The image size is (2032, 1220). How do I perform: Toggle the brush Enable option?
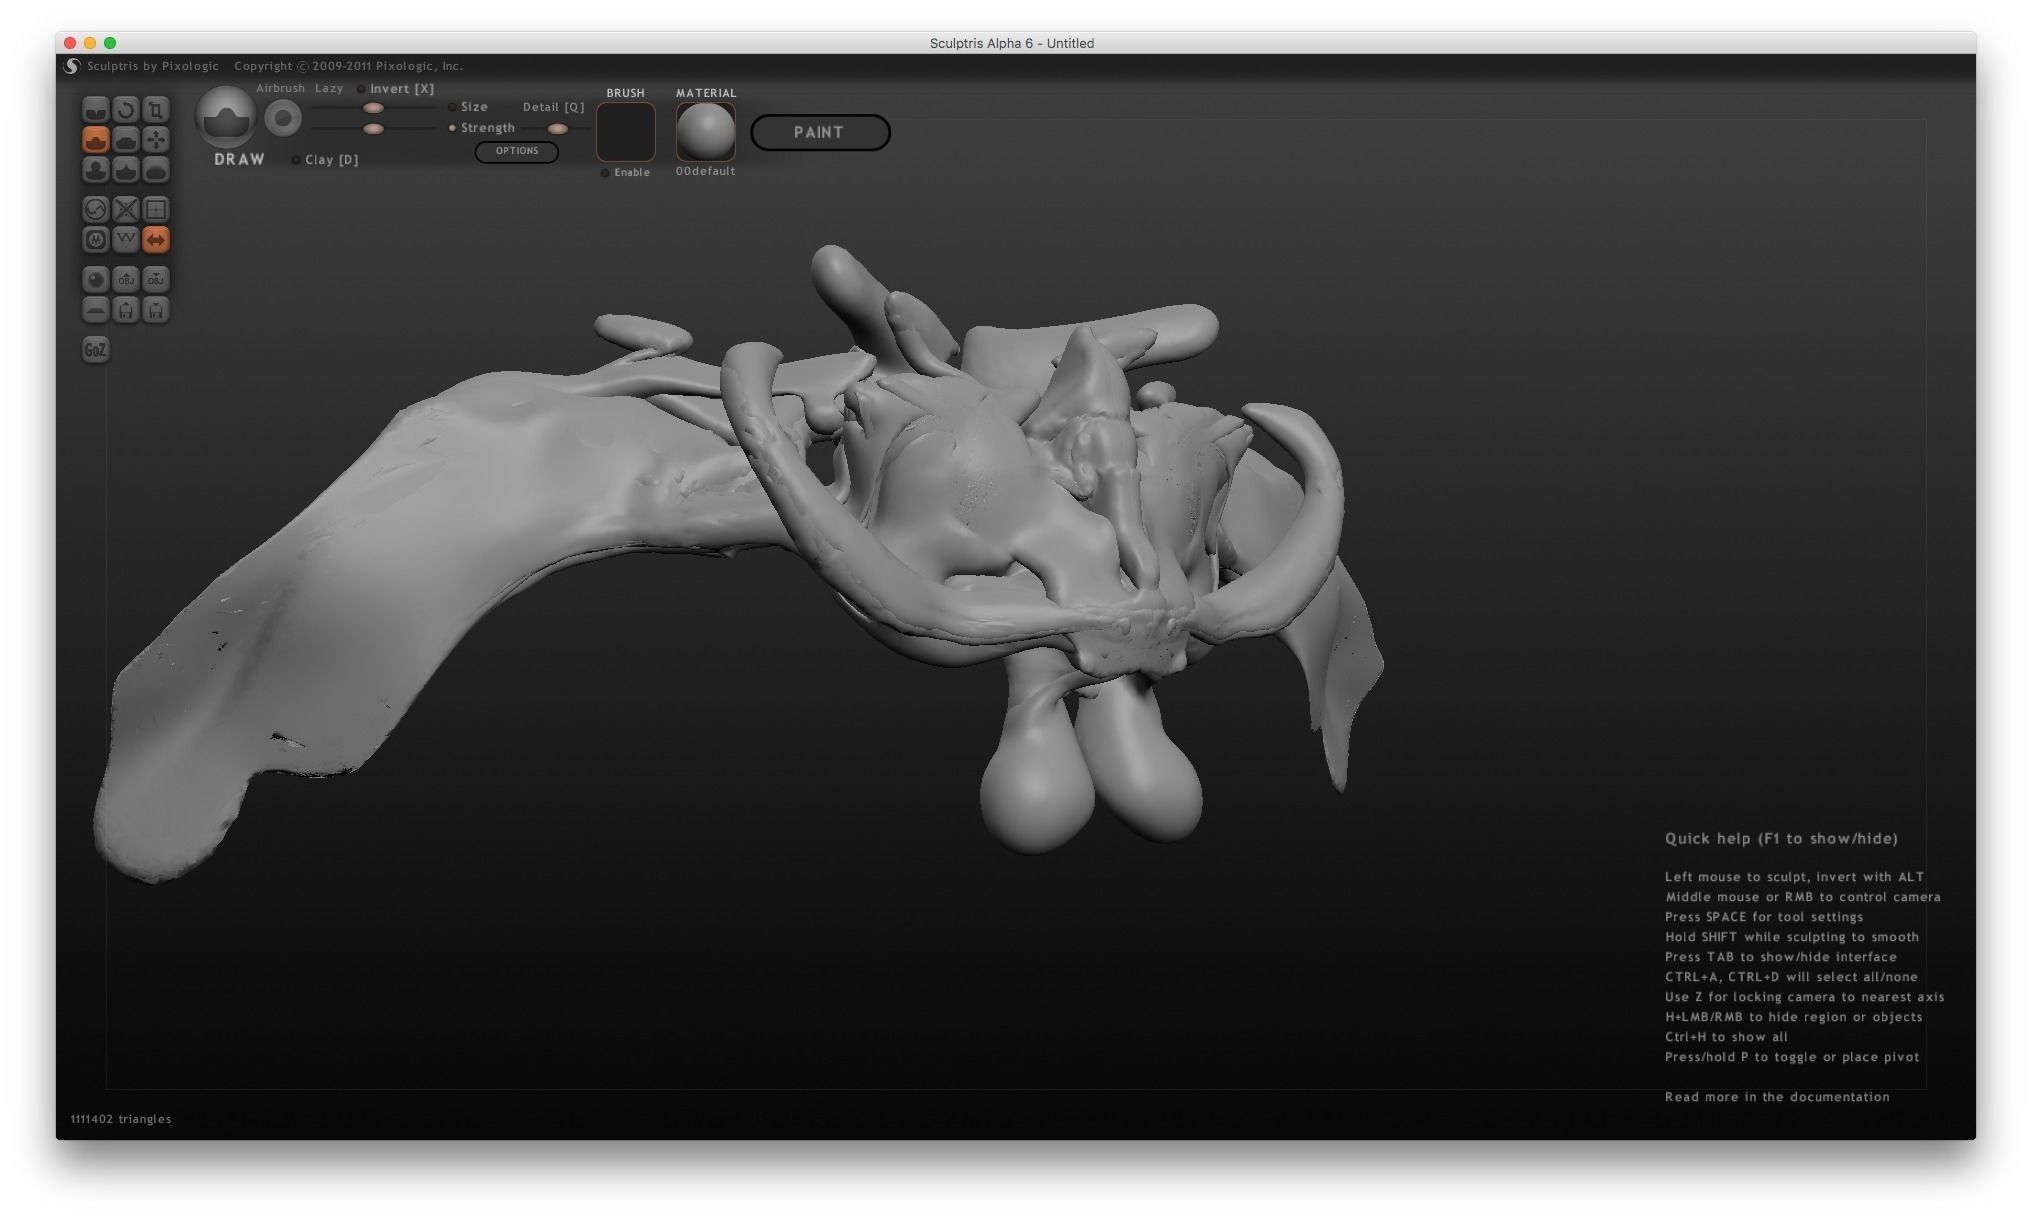point(625,172)
